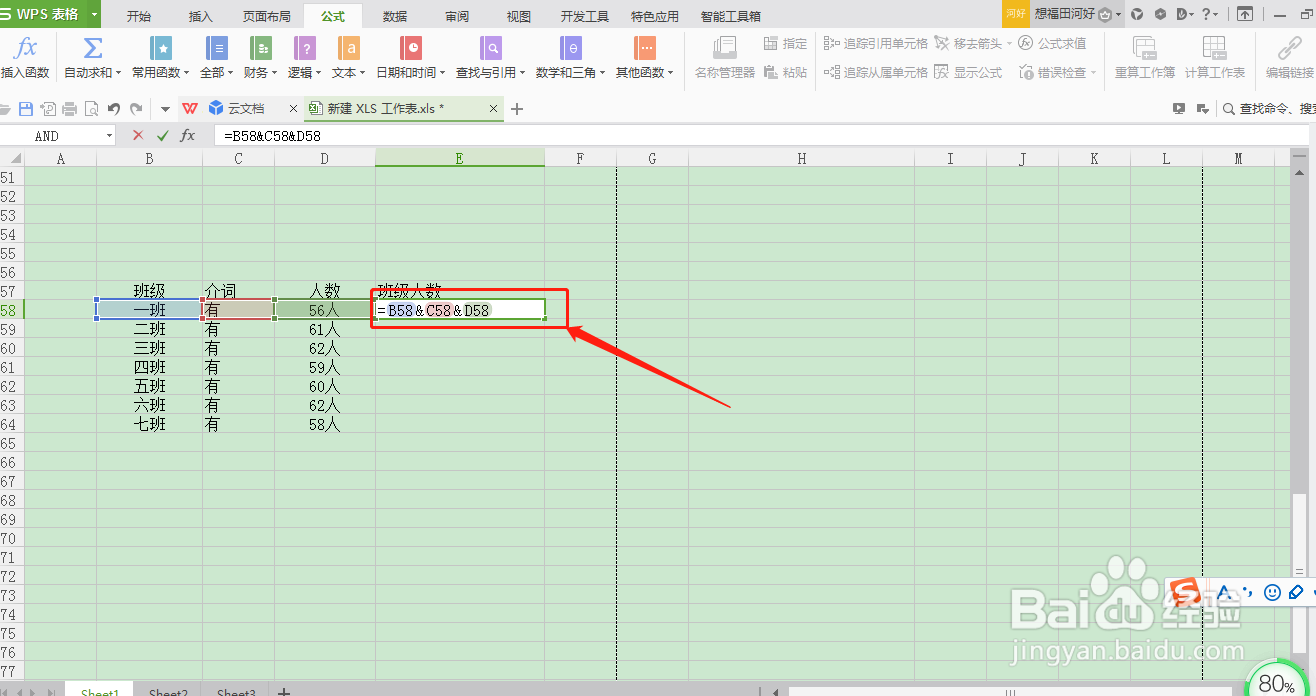This screenshot has height=696, width=1316.
Task: Click the Print icon in quick access toolbar
Action: pyautogui.click(x=70, y=109)
